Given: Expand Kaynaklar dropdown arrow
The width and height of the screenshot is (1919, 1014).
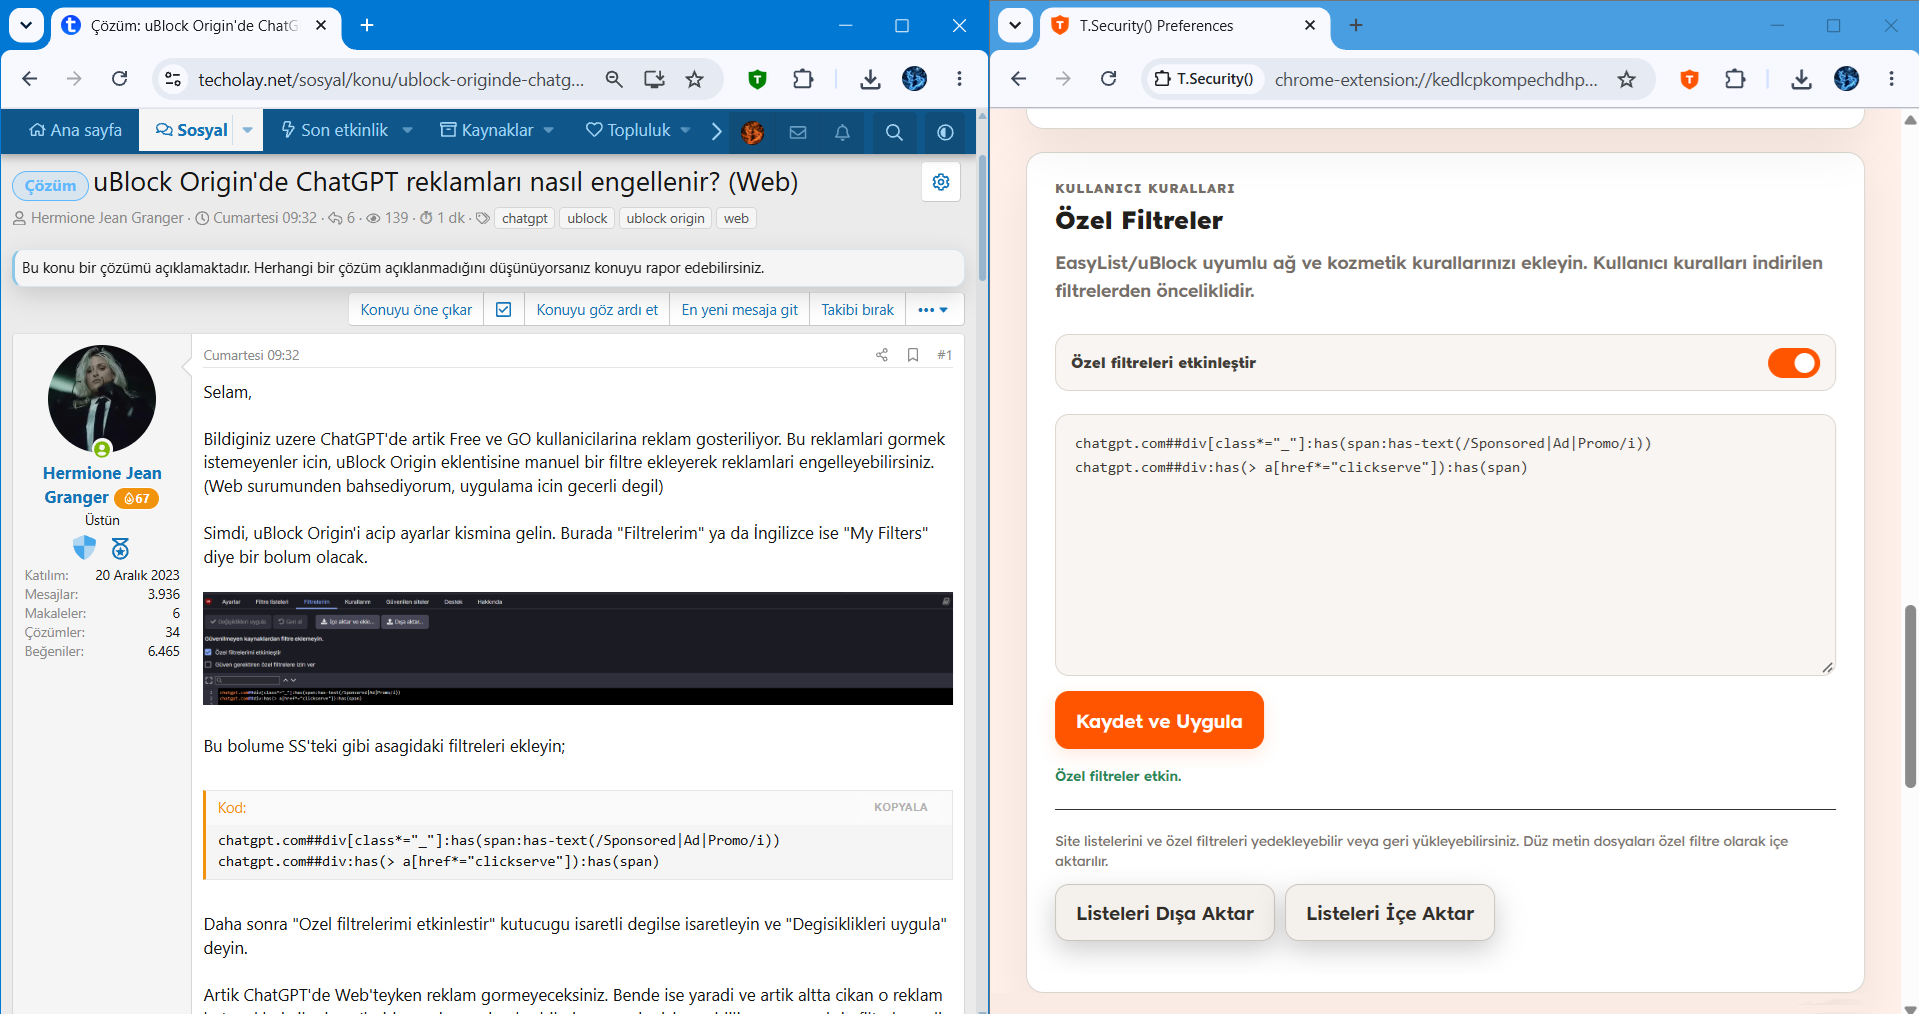Looking at the screenshot, I should pos(549,130).
